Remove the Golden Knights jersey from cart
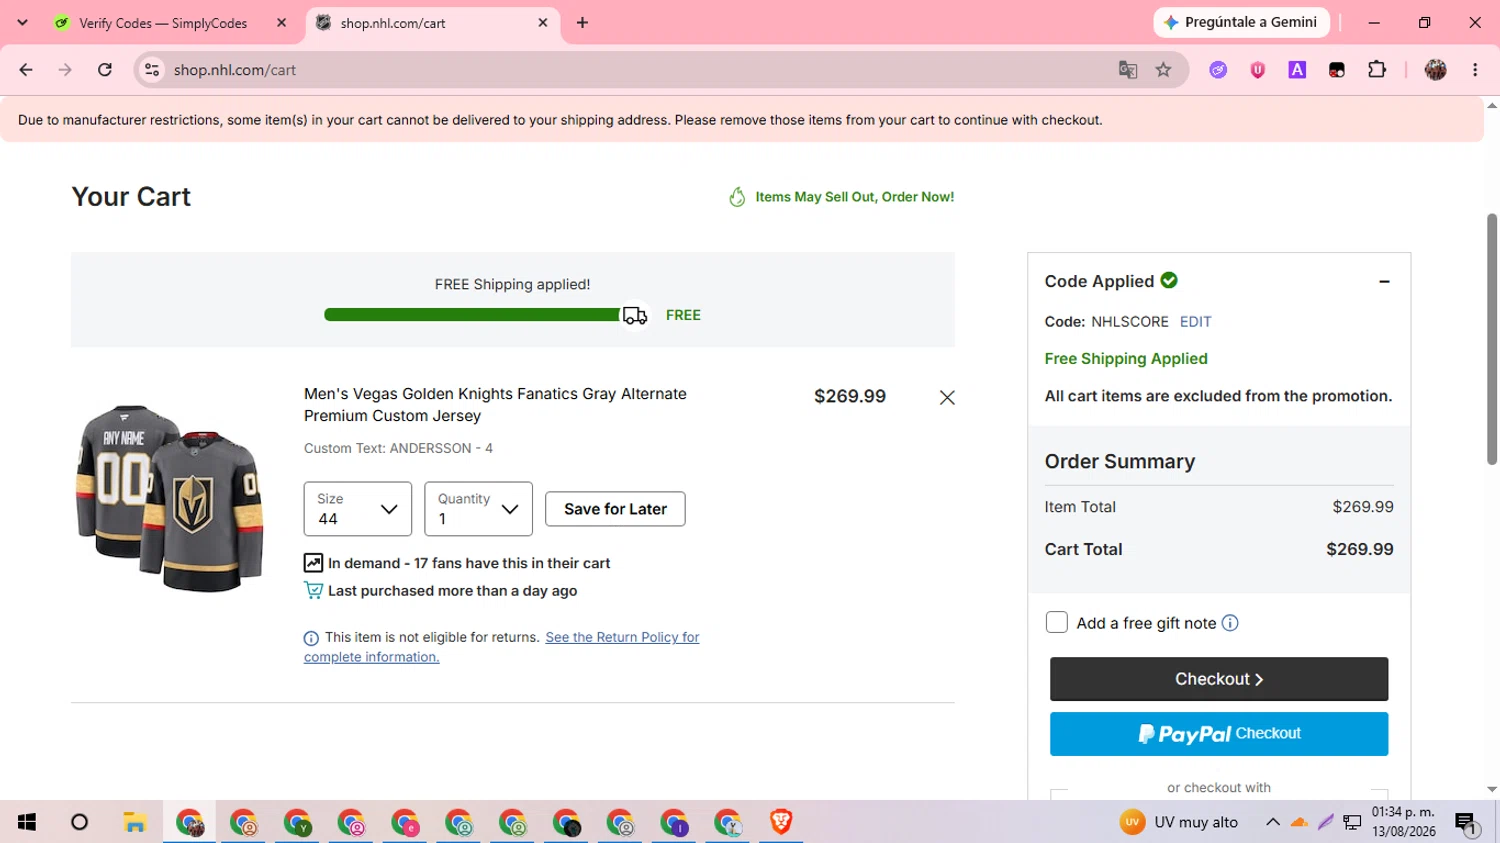This screenshot has width=1500, height=843. 947,398
